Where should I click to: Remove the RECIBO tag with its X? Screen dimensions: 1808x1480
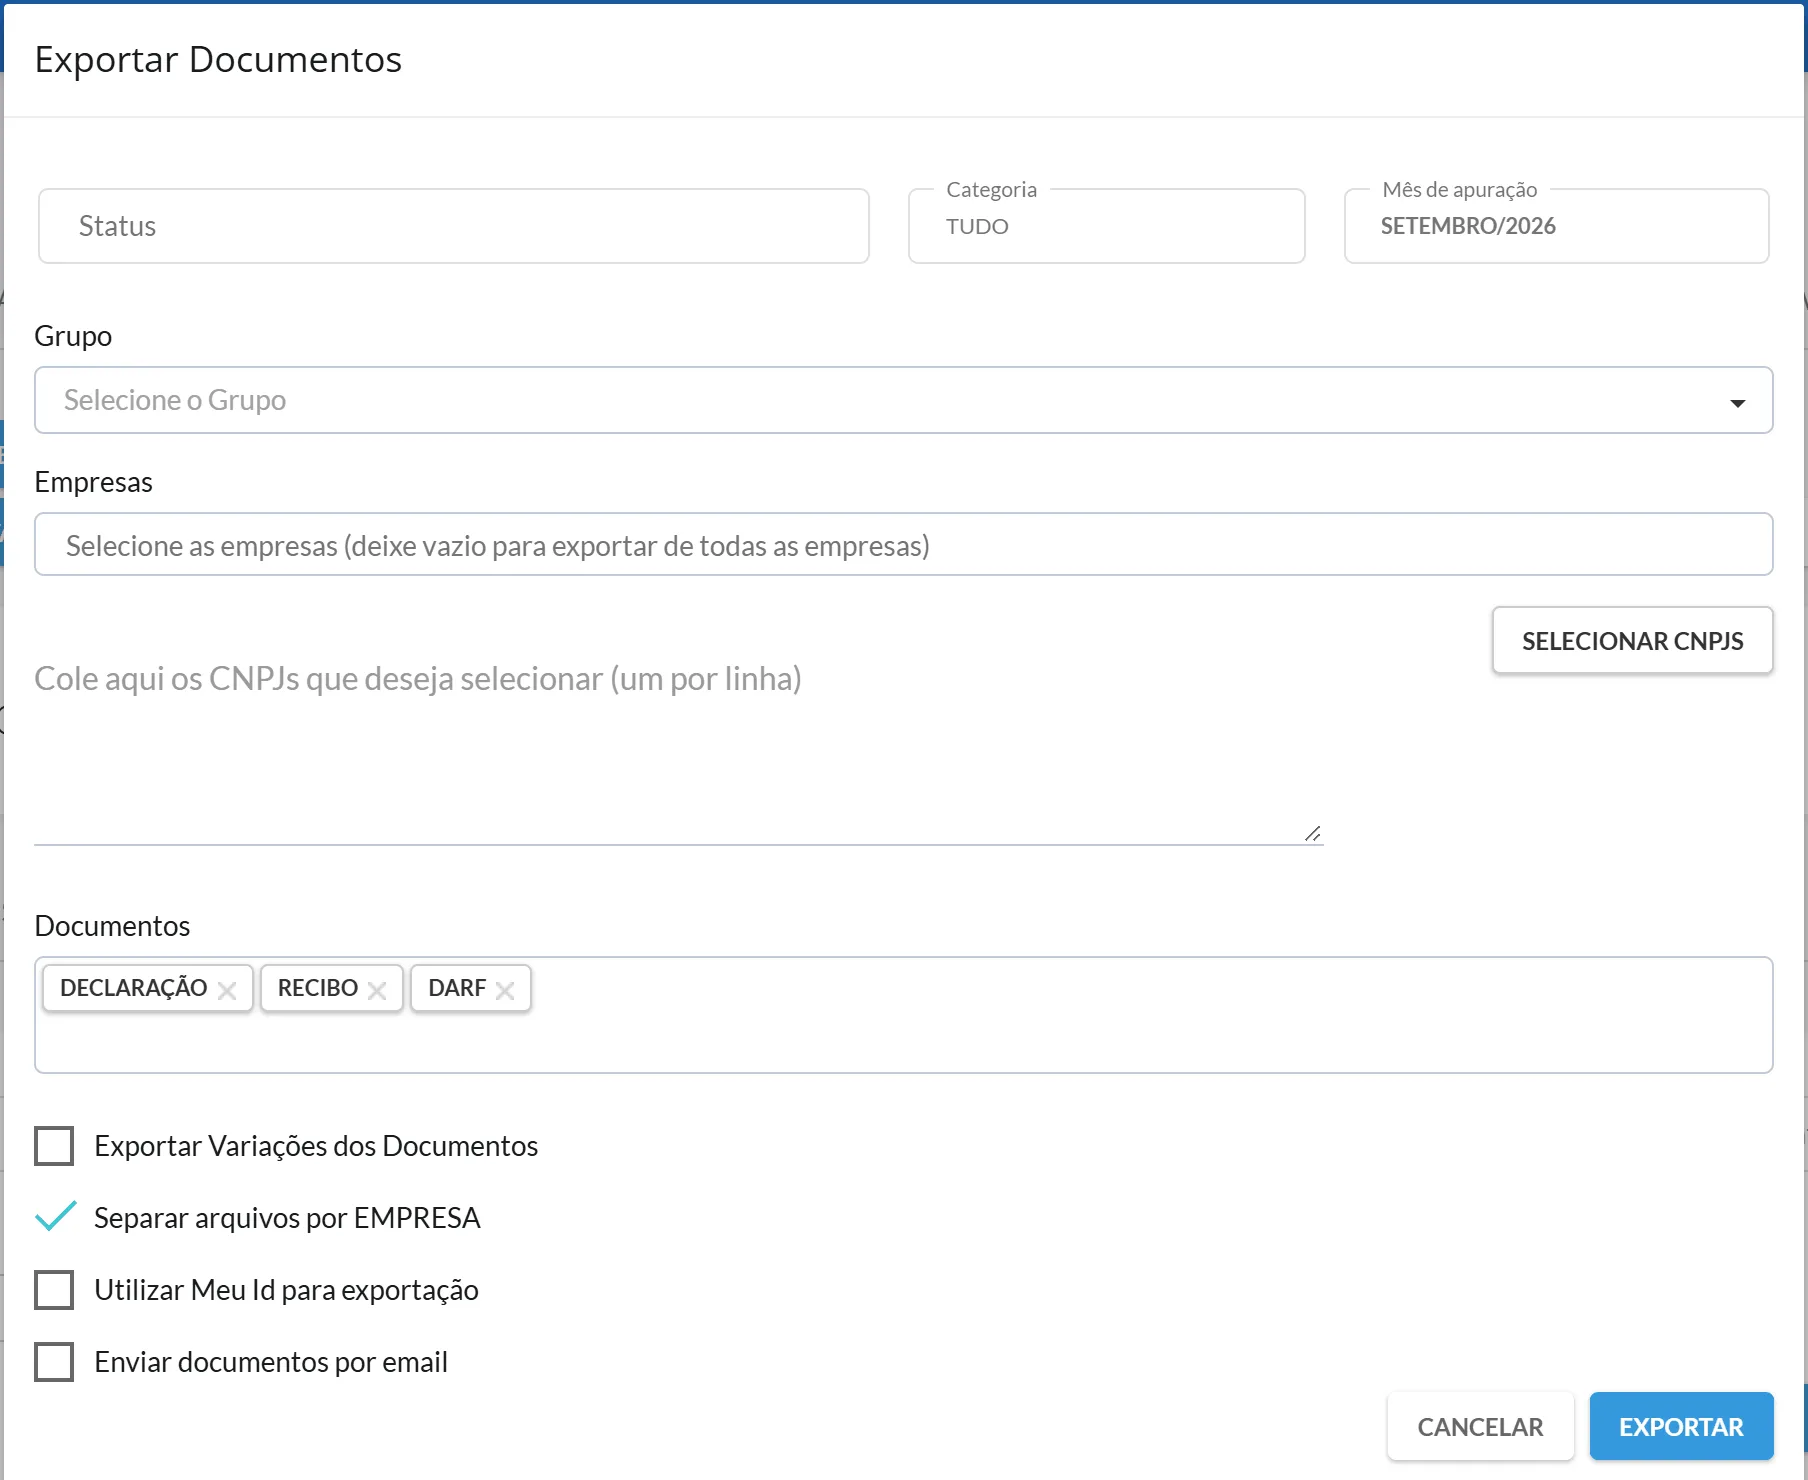click(x=377, y=990)
